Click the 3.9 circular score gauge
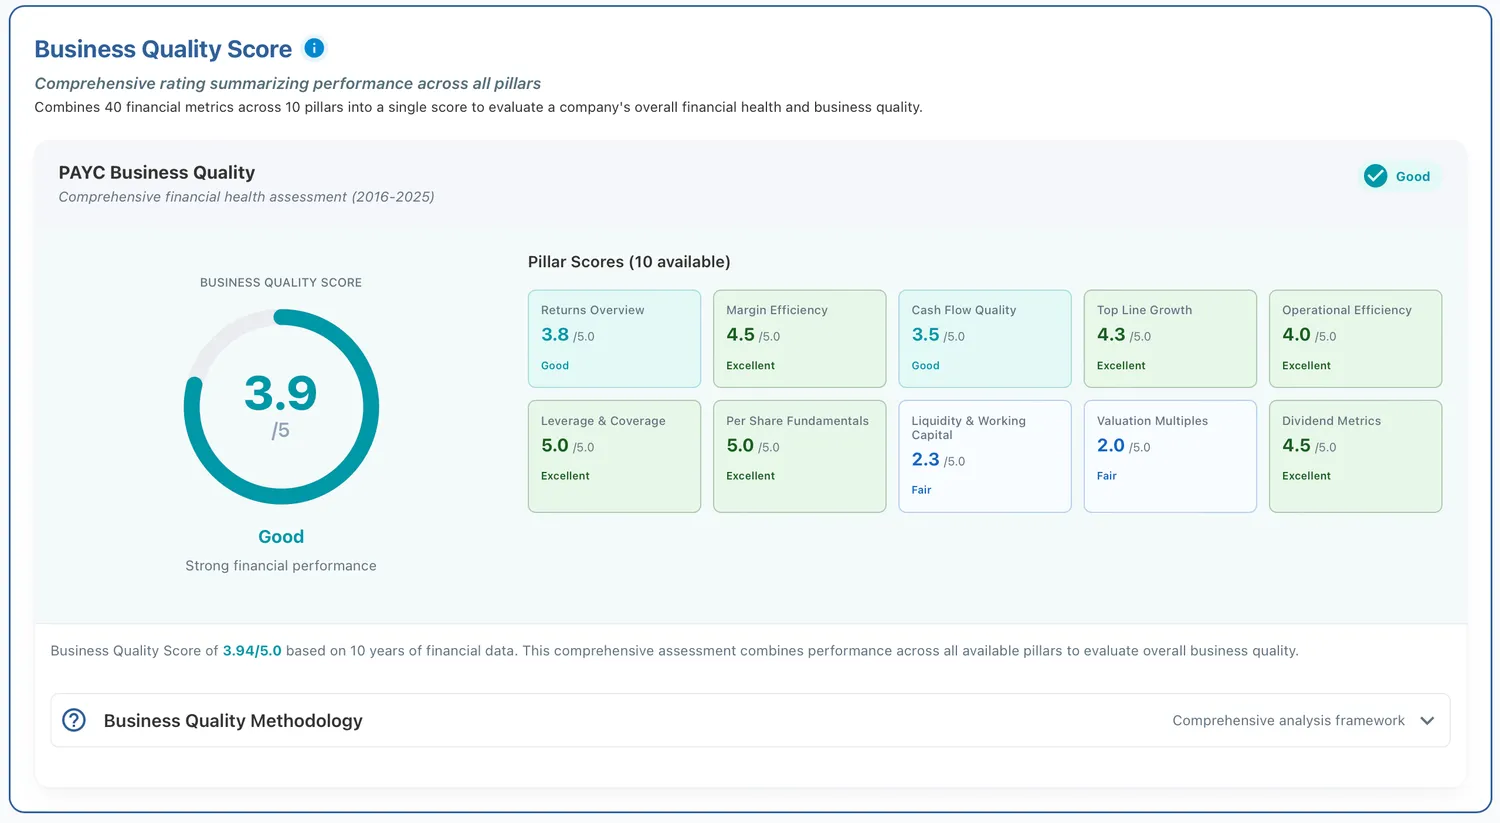 pyautogui.click(x=281, y=407)
